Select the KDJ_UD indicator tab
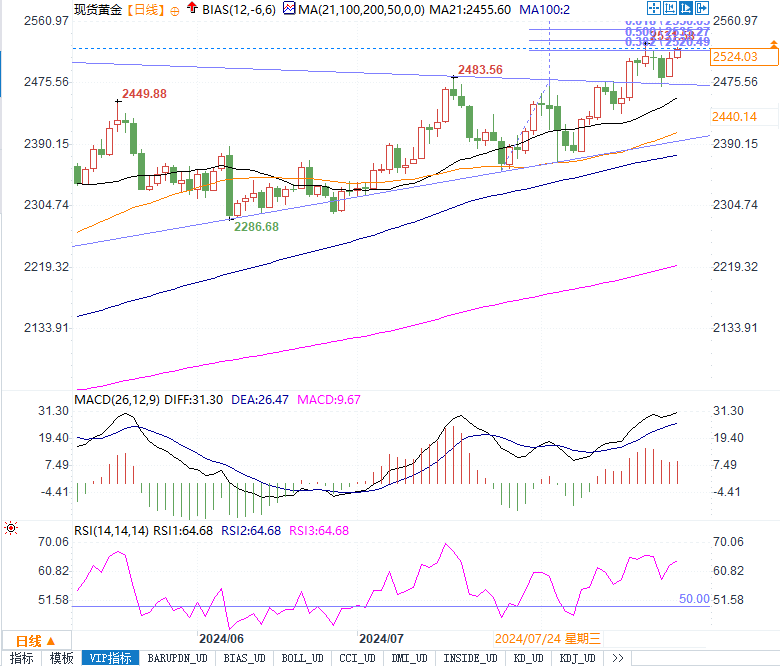The image size is (780, 666). click(578, 658)
